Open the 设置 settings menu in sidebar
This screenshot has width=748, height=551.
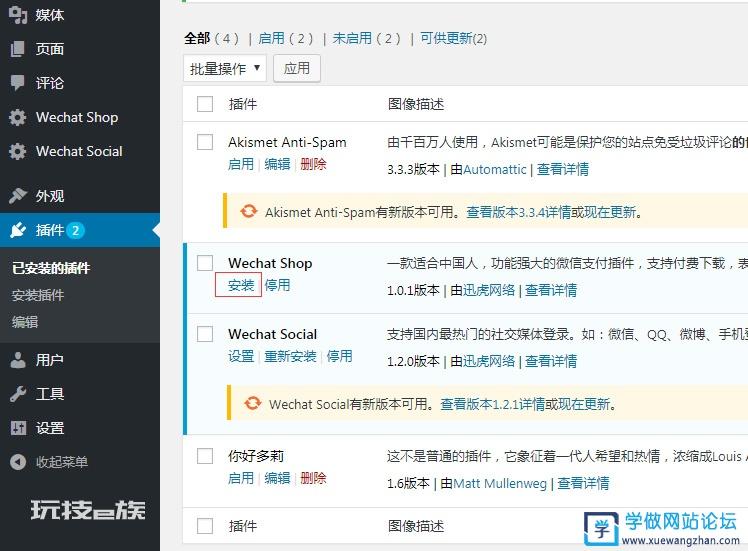coord(50,428)
